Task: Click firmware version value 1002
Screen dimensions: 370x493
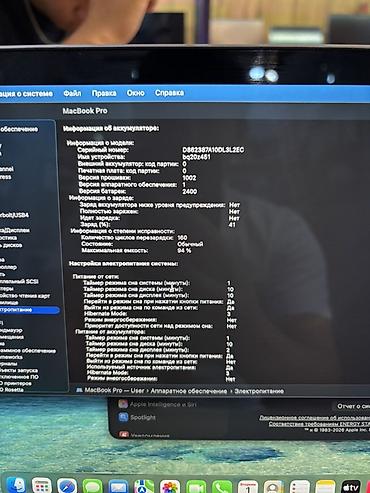Action: (x=189, y=178)
